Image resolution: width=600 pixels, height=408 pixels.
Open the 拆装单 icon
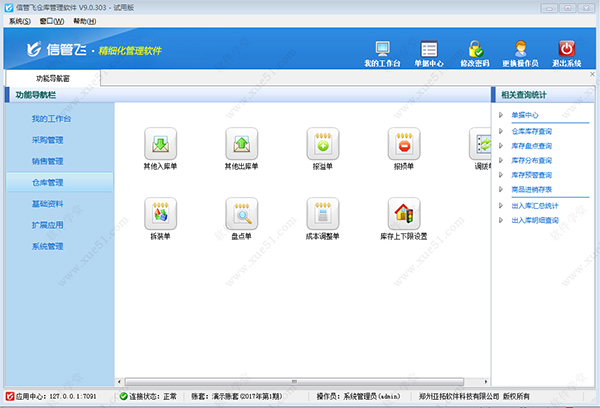(x=161, y=214)
